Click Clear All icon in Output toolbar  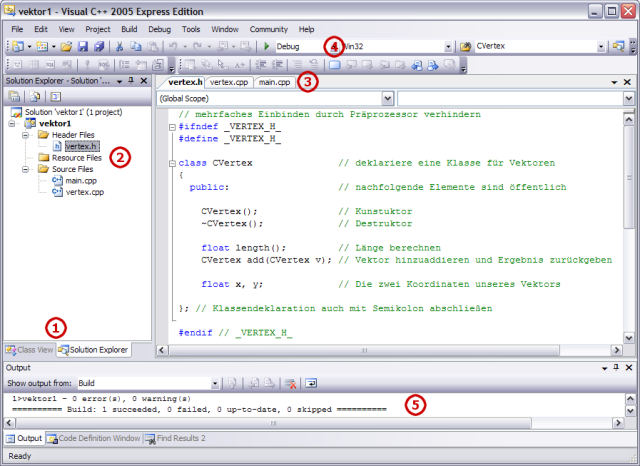click(x=291, y=383)
